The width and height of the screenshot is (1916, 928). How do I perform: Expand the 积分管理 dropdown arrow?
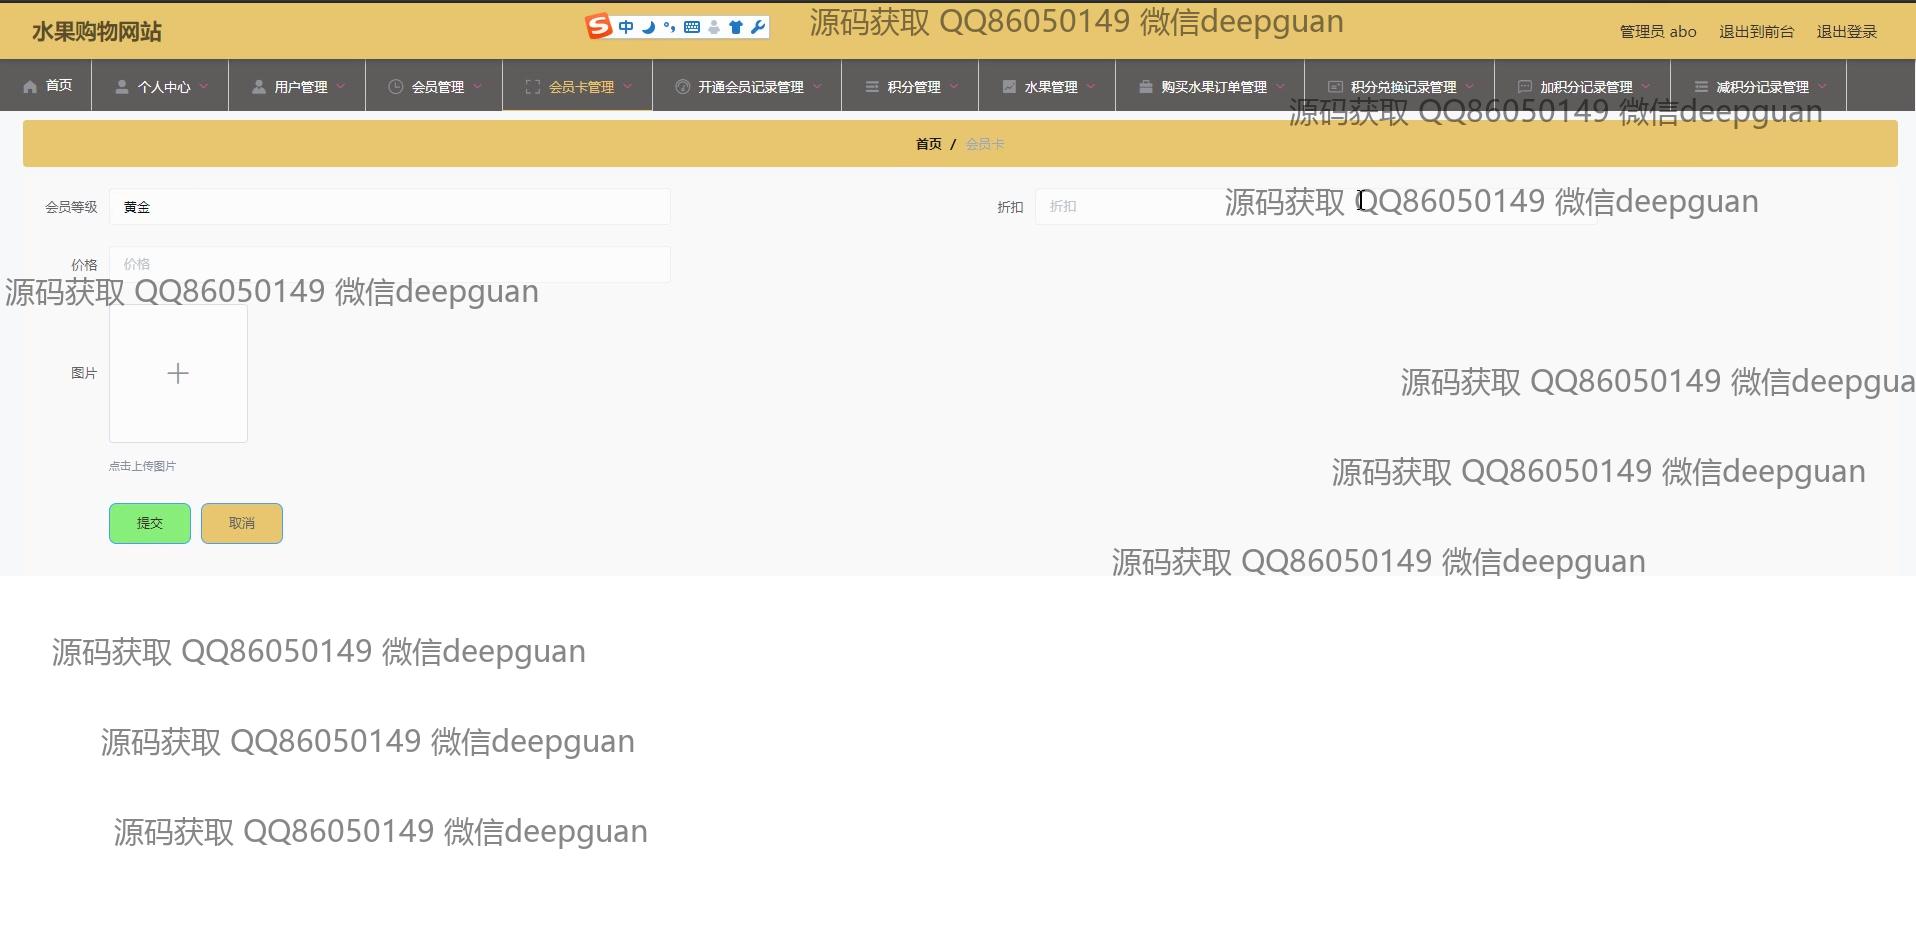point(954,87)
